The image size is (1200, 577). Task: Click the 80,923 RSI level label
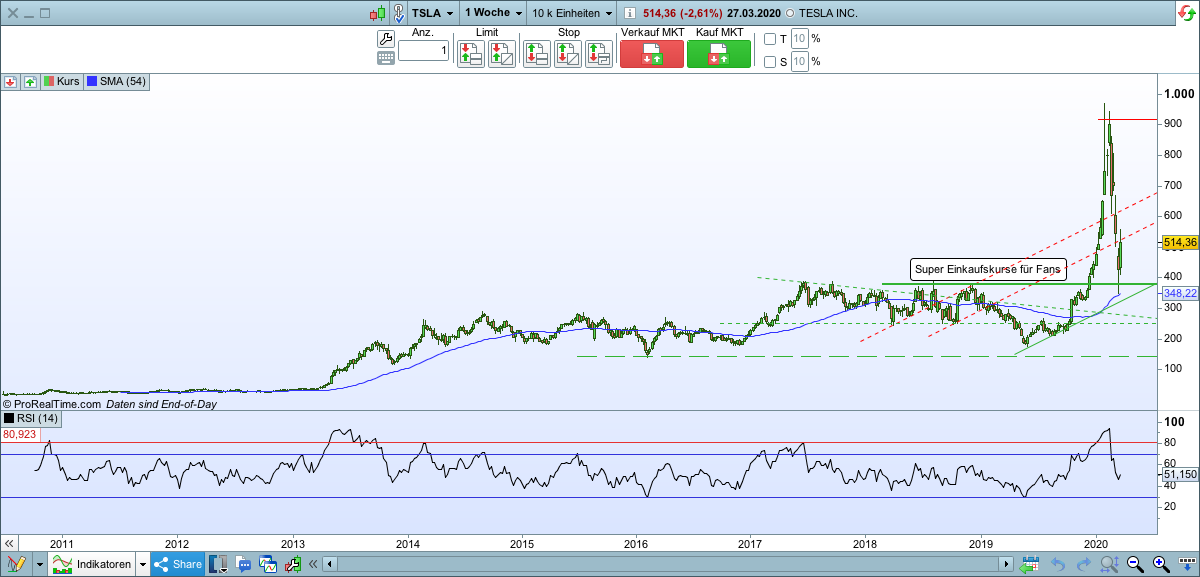click(x=20, y=435)
